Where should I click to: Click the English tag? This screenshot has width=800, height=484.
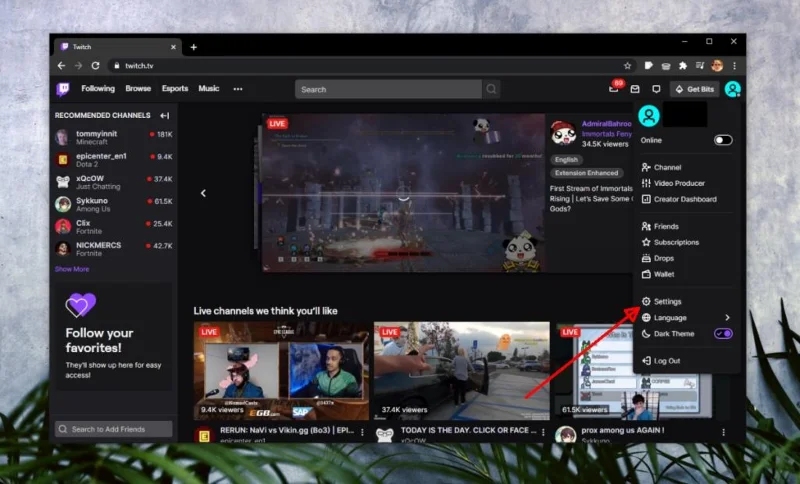566,160
